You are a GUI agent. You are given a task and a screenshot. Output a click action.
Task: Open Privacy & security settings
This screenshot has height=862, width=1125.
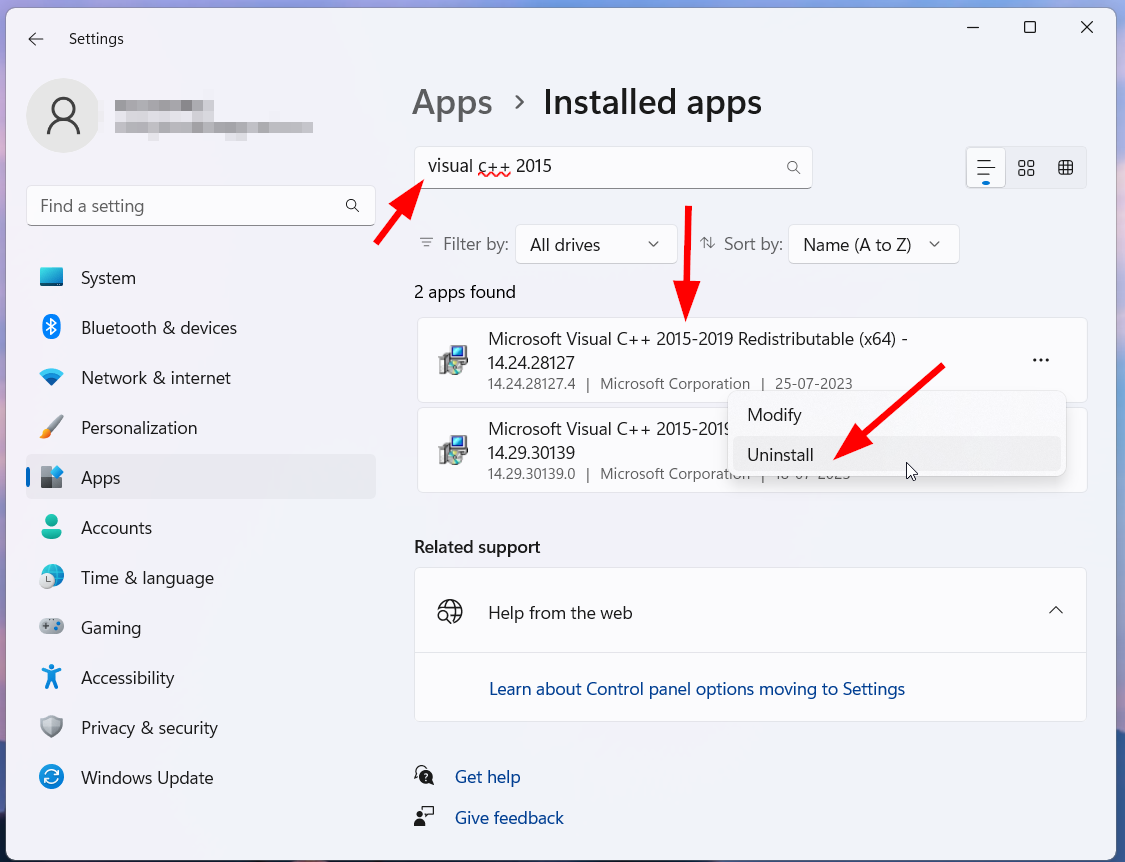tap(201, 728)
